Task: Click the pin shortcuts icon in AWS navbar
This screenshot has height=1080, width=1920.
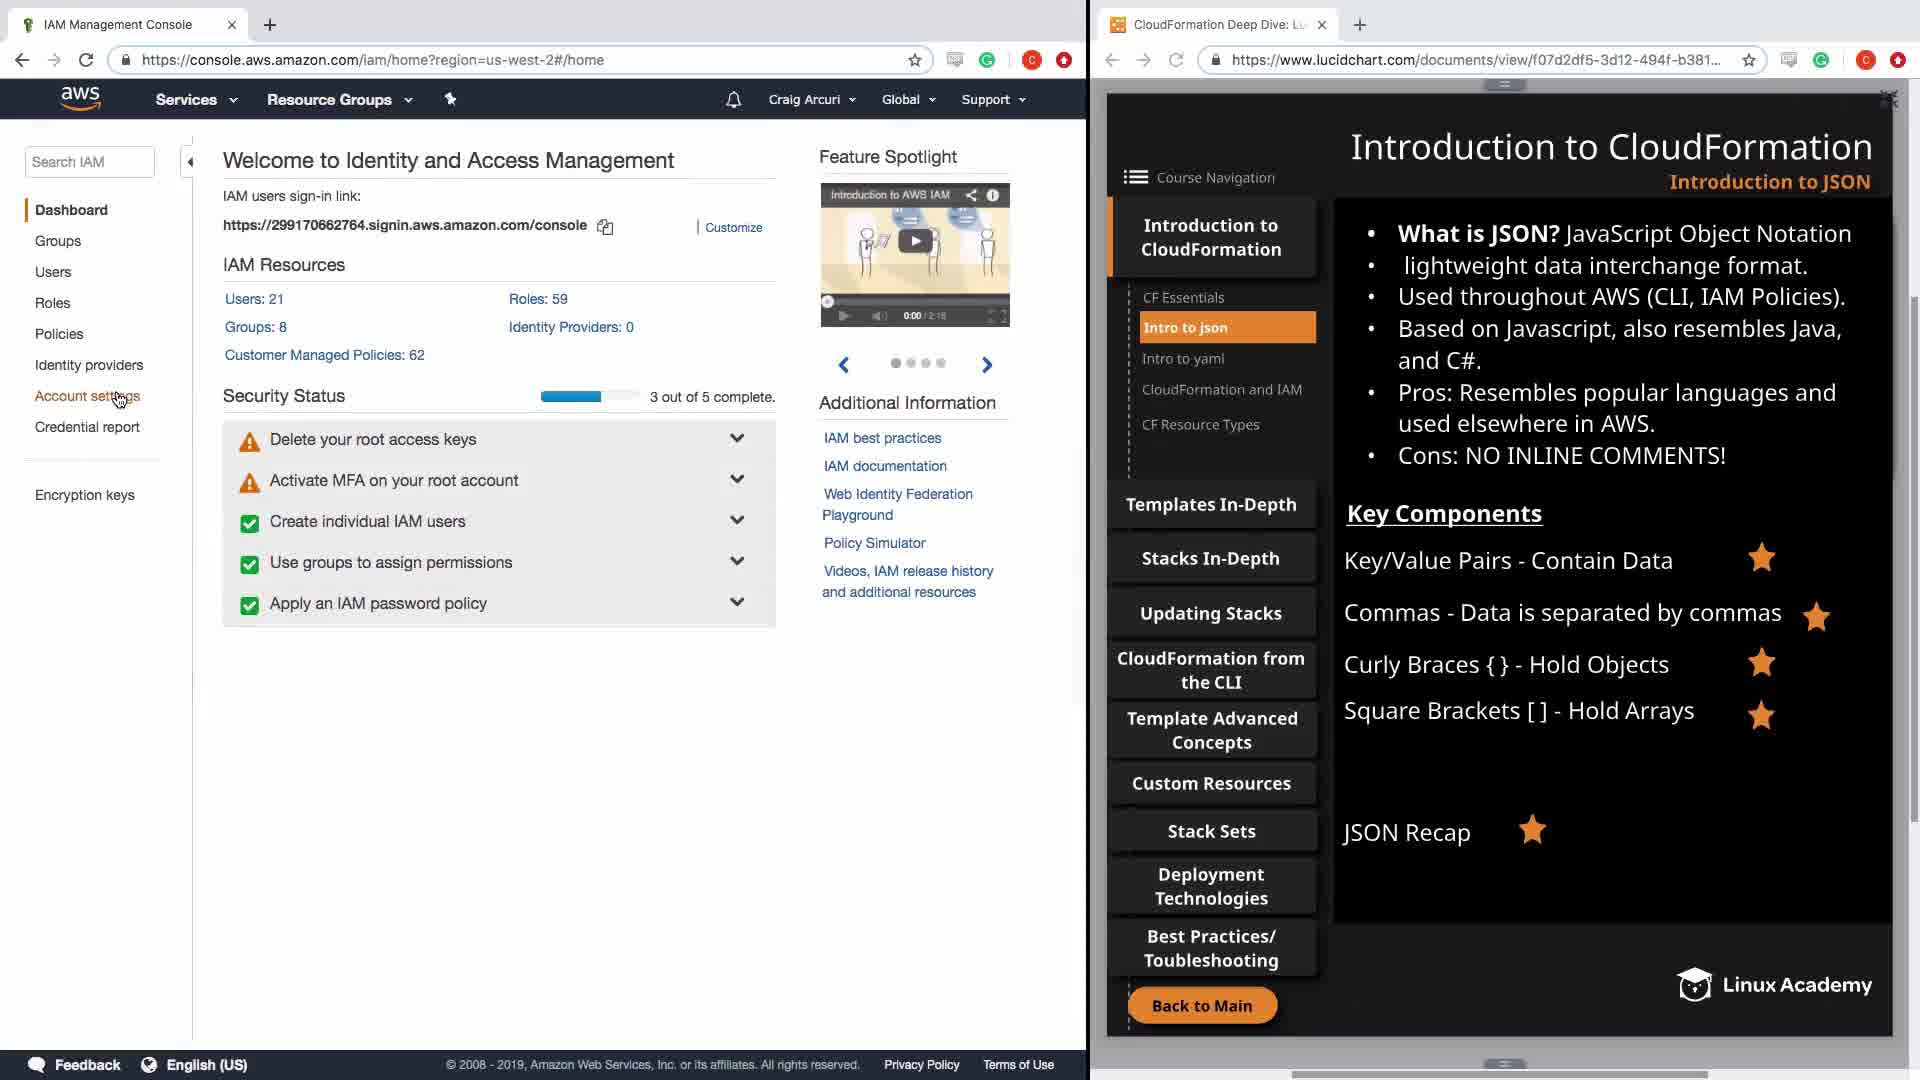Action: (x=450, y=99)
